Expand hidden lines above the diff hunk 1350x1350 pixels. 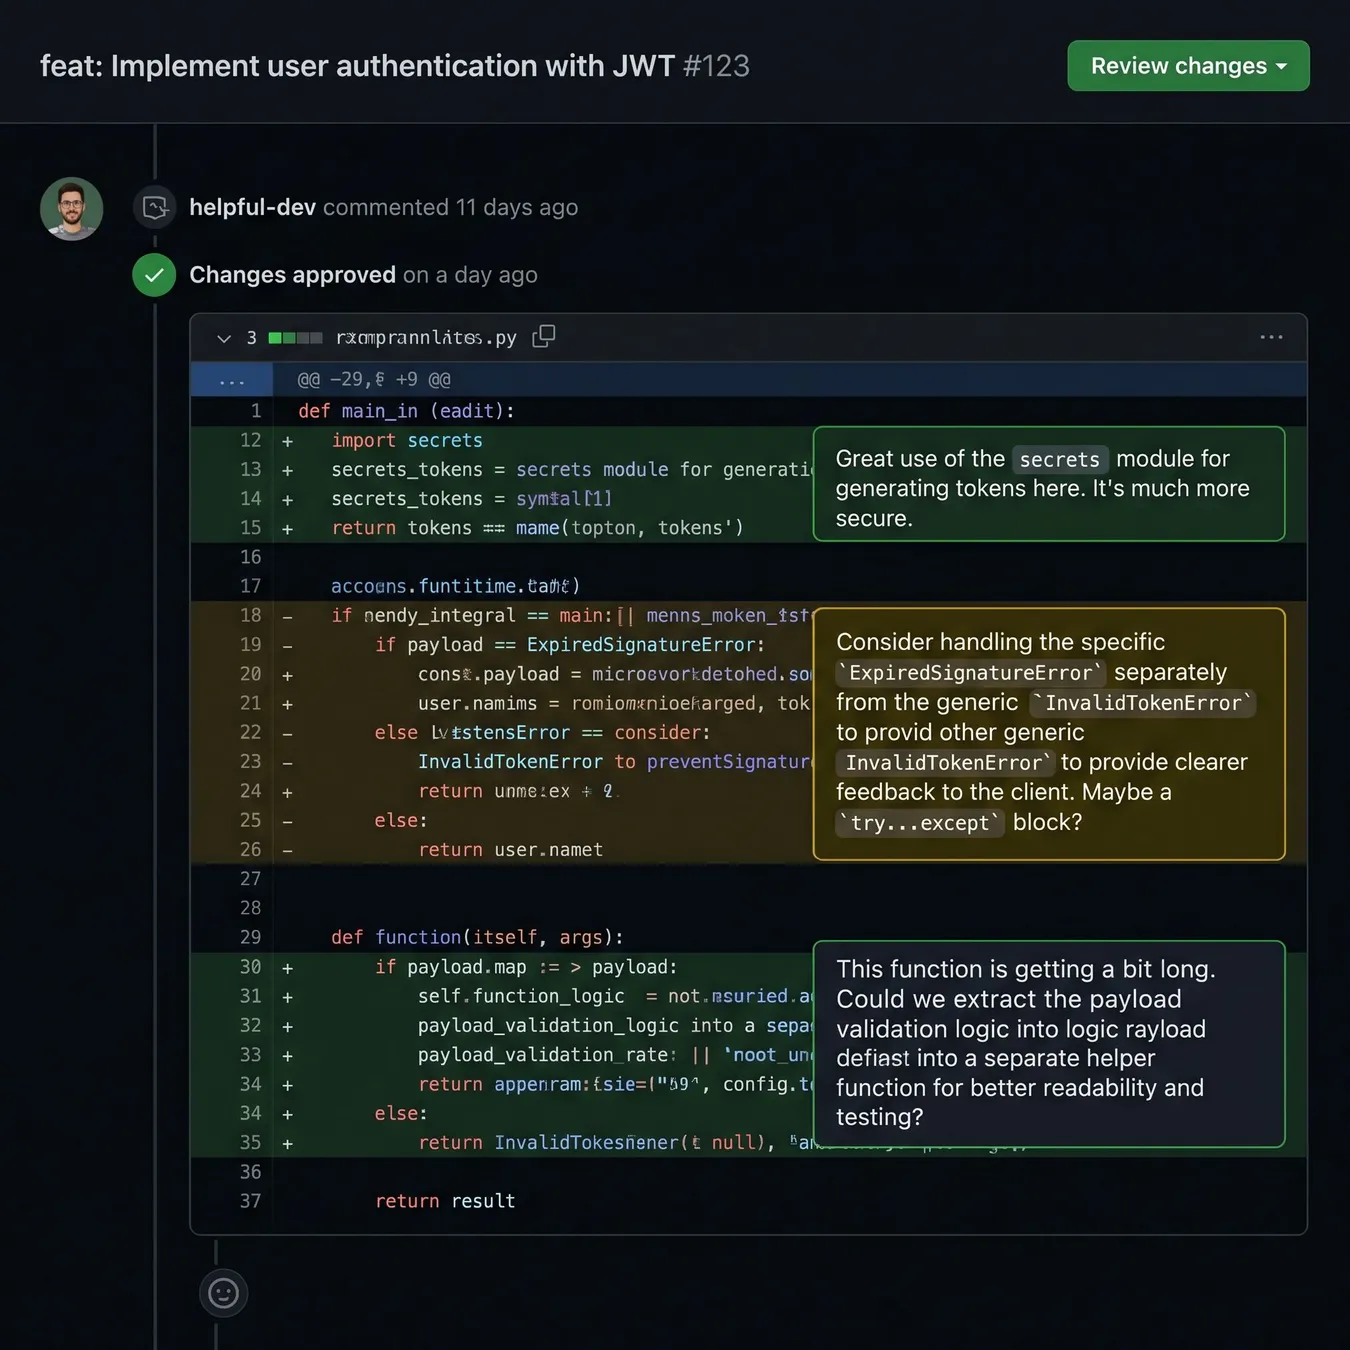point(232,380)
